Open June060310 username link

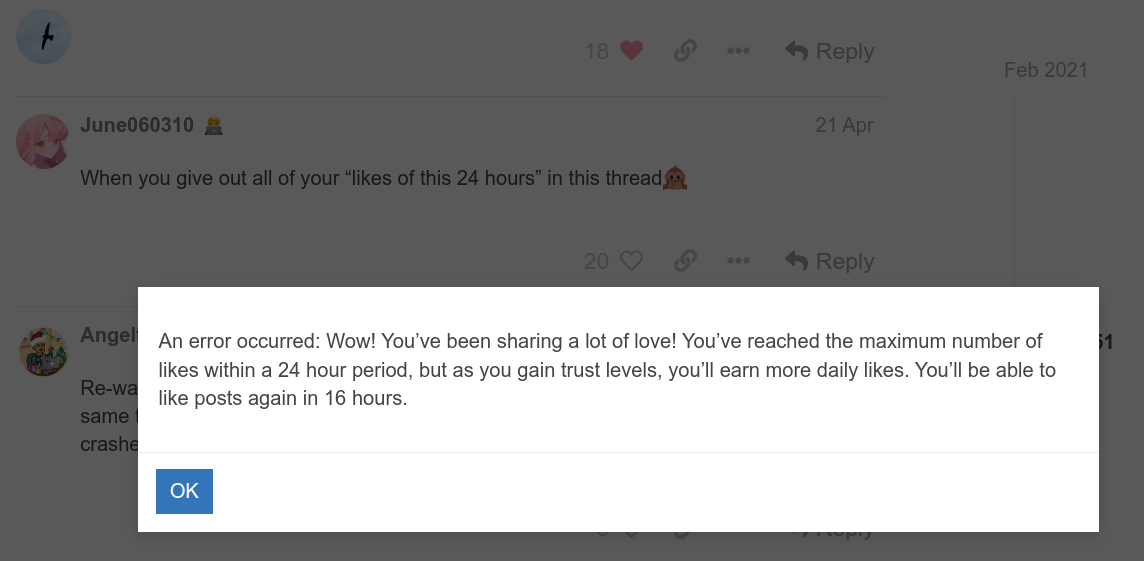pos(136,125)
